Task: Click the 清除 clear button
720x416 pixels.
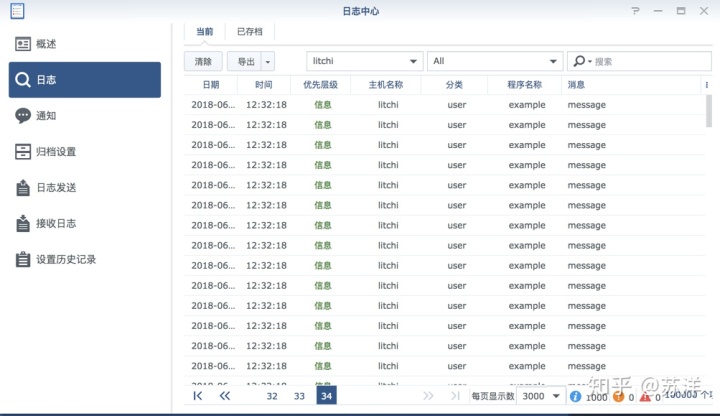Action: [x=203, y=61]
